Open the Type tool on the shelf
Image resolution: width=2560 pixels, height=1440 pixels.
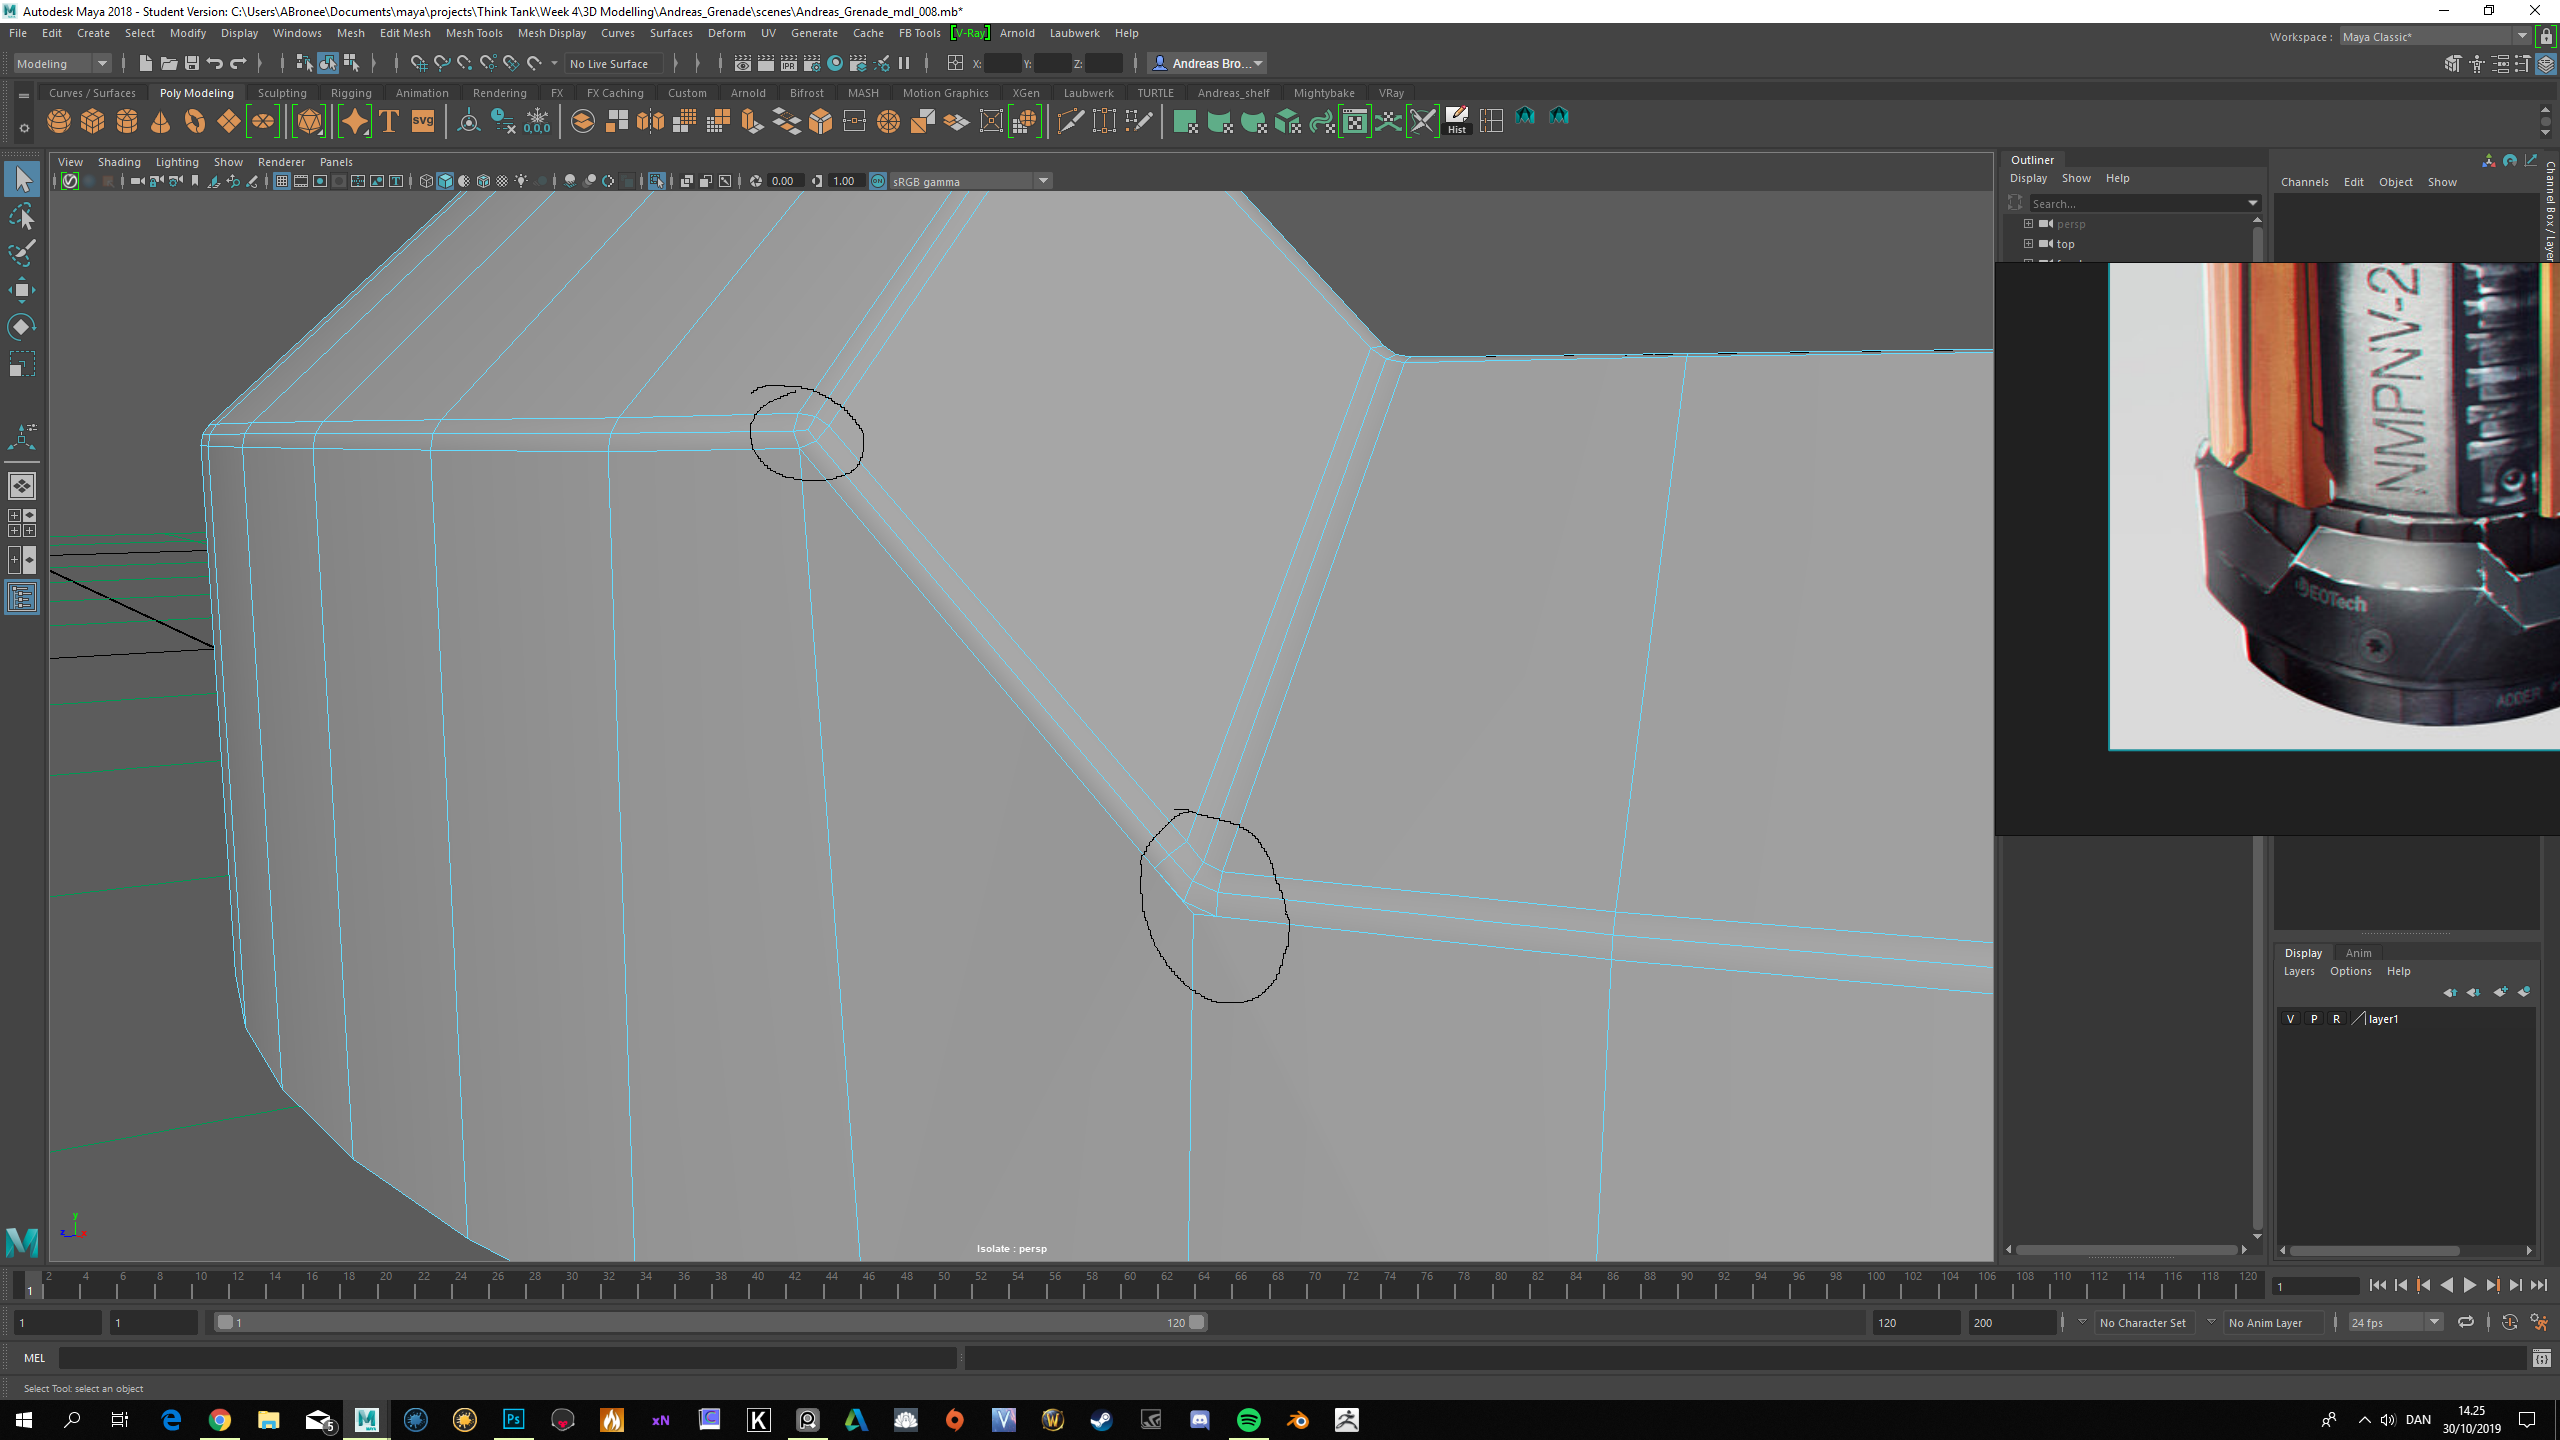pyautogui.click(x=389, y=121)
